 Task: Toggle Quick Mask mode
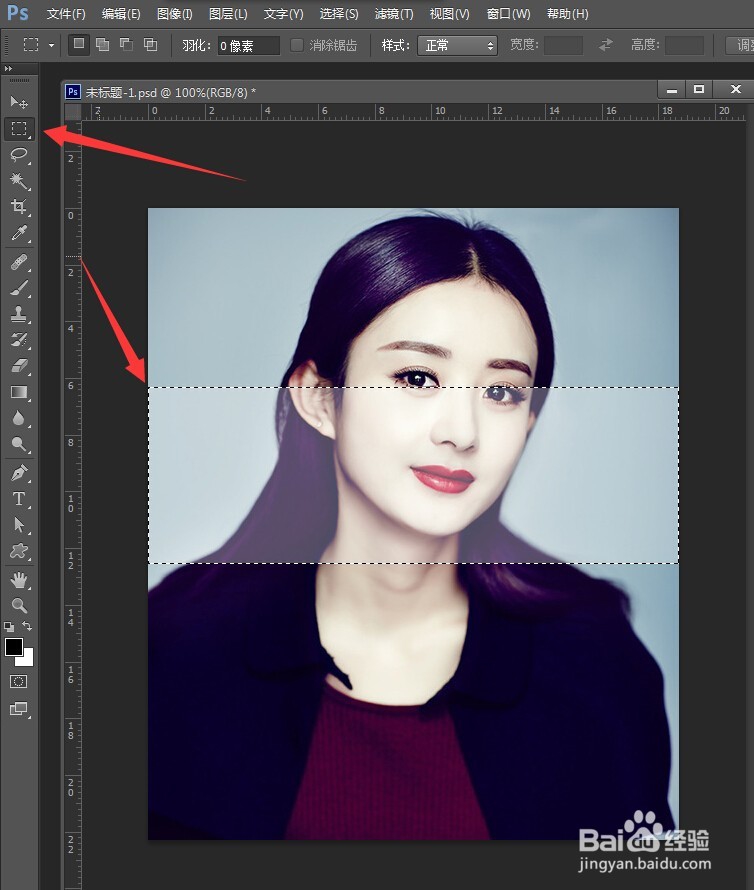19,682
